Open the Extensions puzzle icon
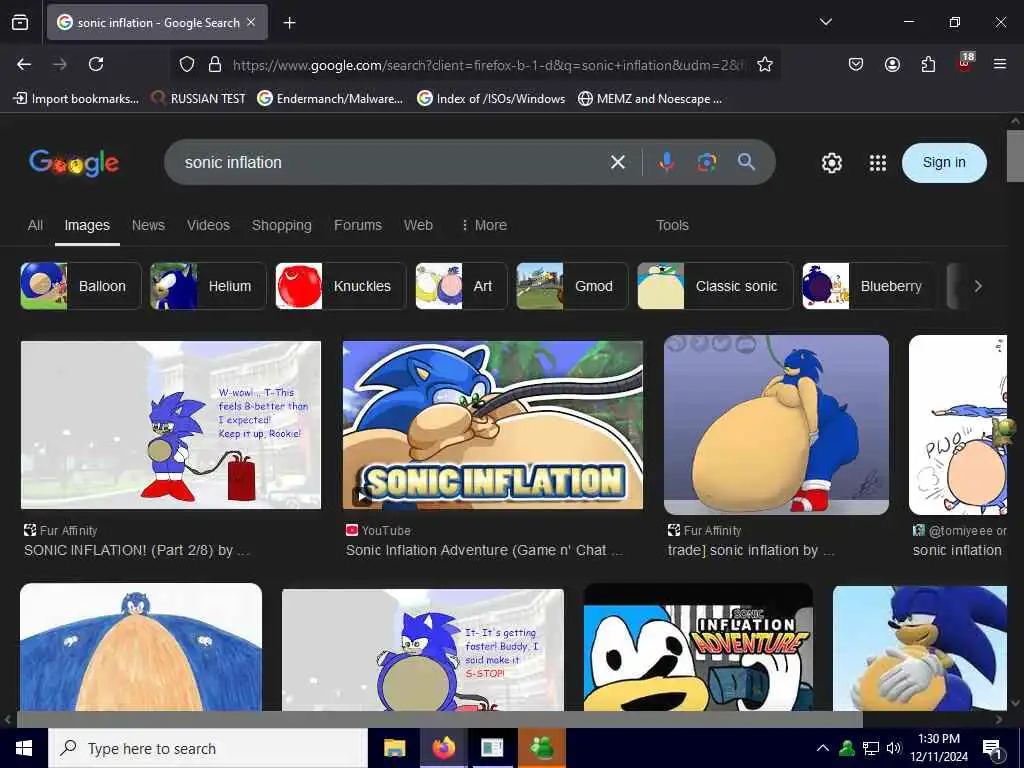The image size is (1024, 768). (928, 64)
